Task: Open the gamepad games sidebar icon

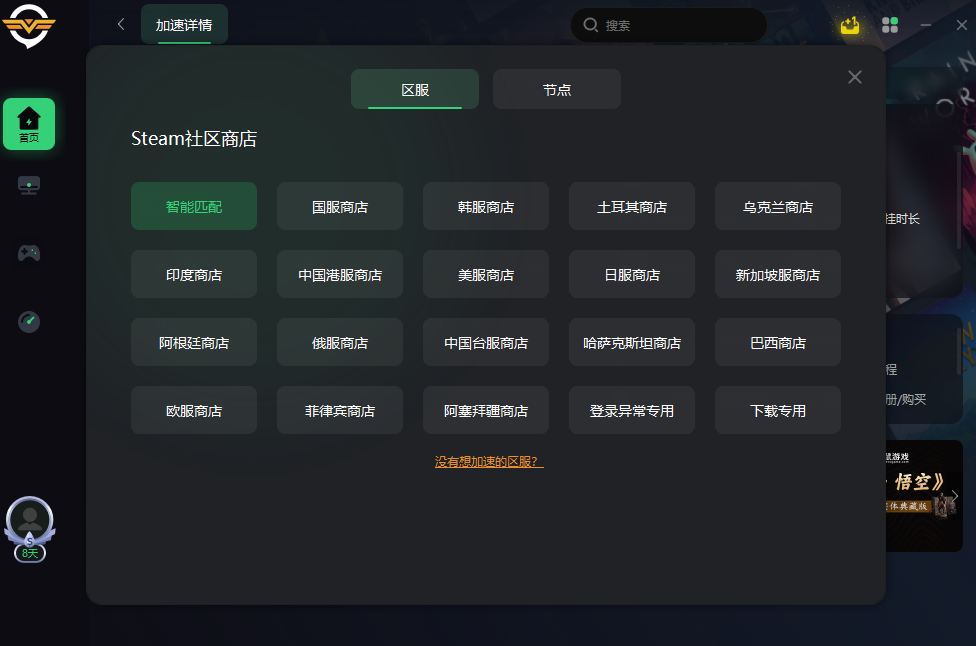Action: point(29,253)
